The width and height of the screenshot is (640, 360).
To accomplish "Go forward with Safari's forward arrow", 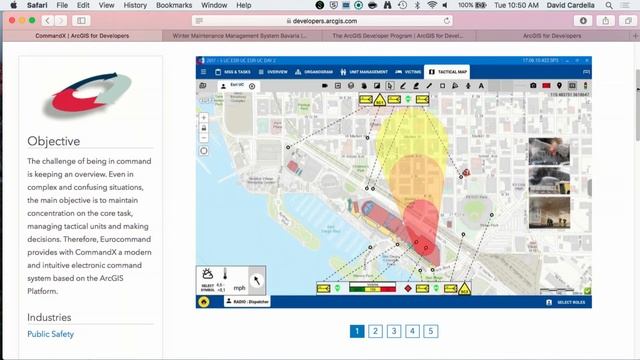I will point(60,20).
